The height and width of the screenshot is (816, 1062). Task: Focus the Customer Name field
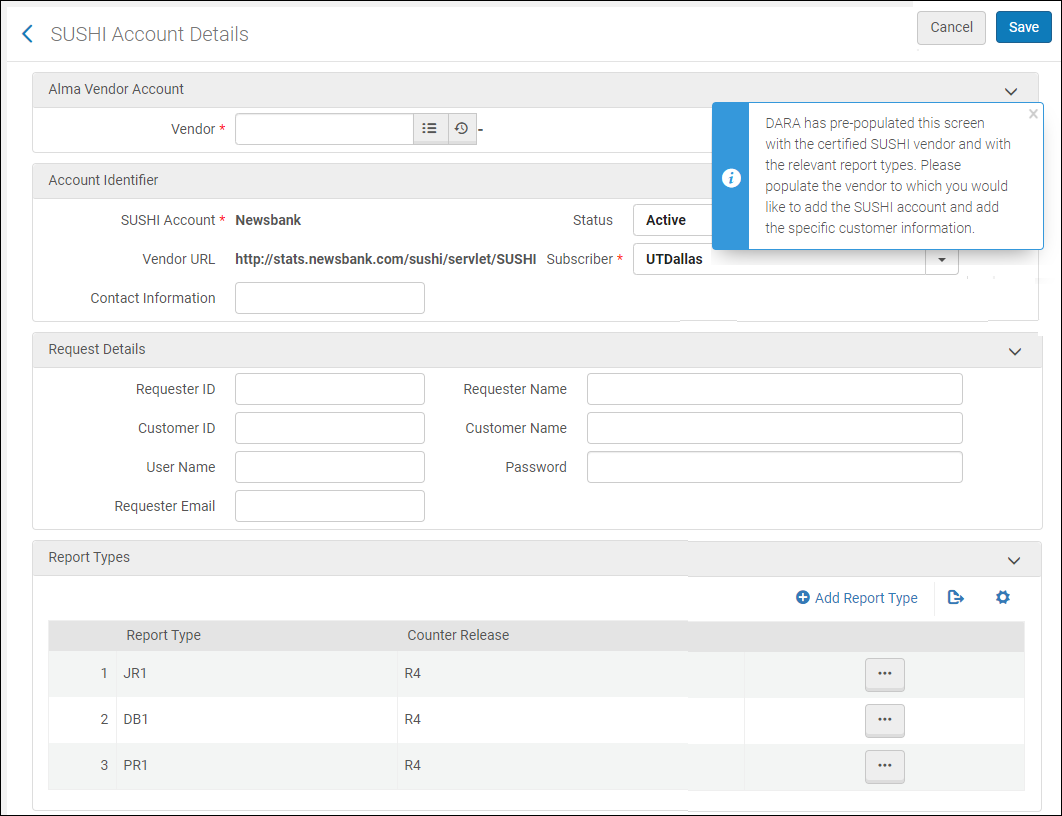[774, 428]
